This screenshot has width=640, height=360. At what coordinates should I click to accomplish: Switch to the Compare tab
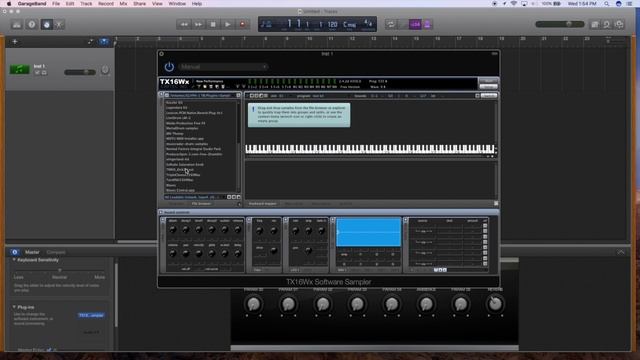(56, 252)
